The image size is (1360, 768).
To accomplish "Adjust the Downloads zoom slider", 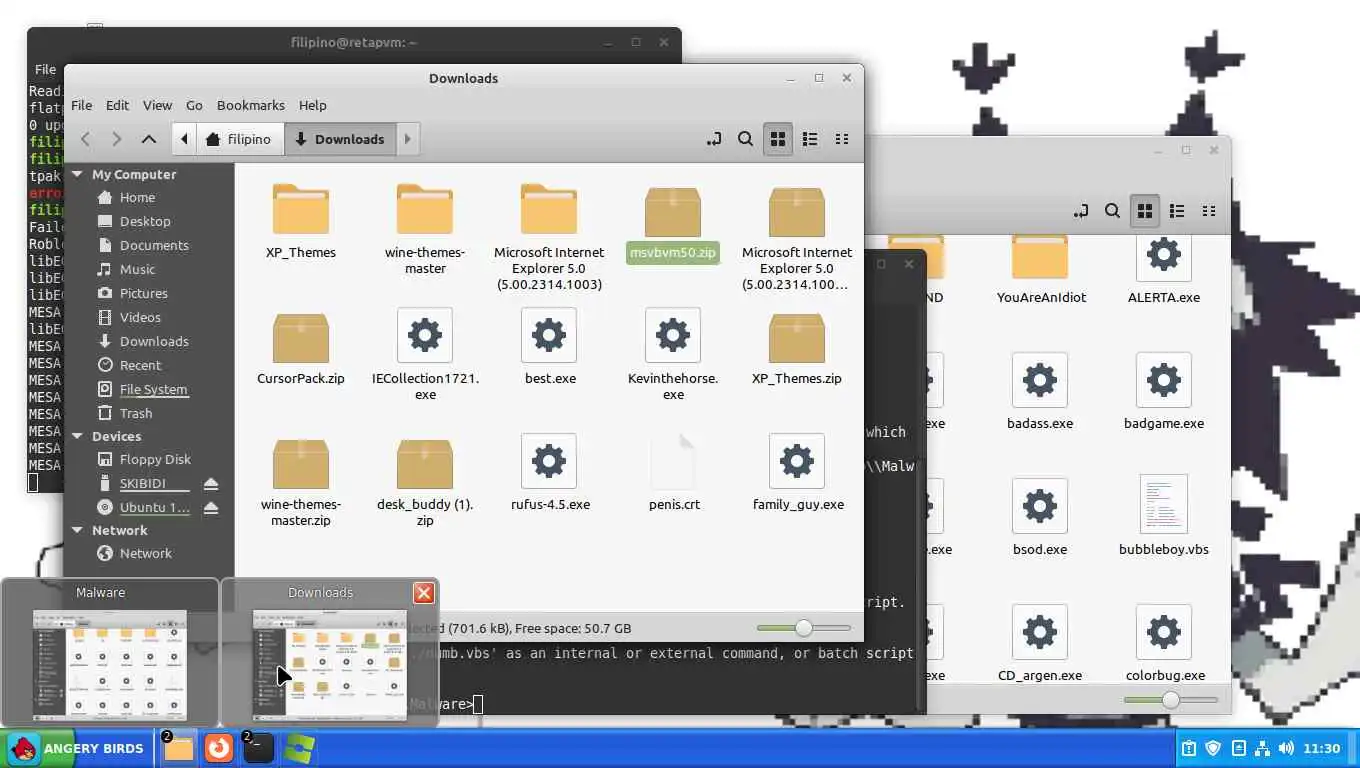I will [x=804, y=628].
